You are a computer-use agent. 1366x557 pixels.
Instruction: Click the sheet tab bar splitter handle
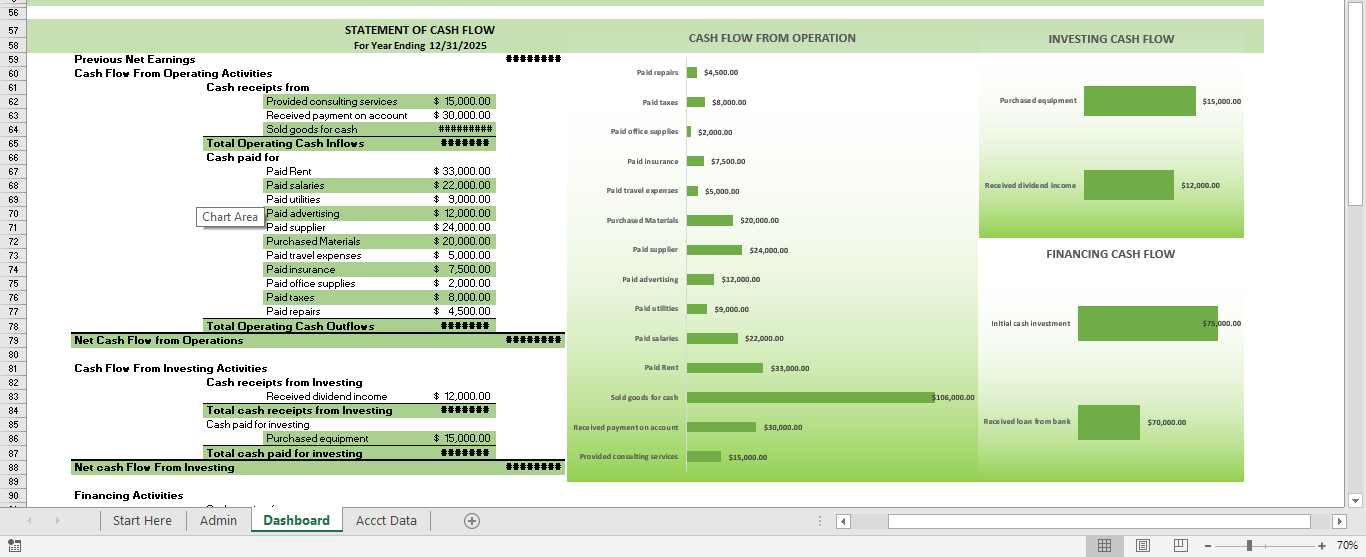820,521
